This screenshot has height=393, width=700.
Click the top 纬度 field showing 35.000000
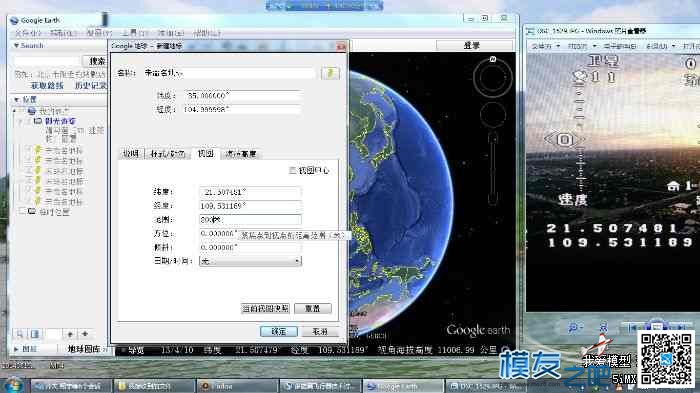pos(242,96)
